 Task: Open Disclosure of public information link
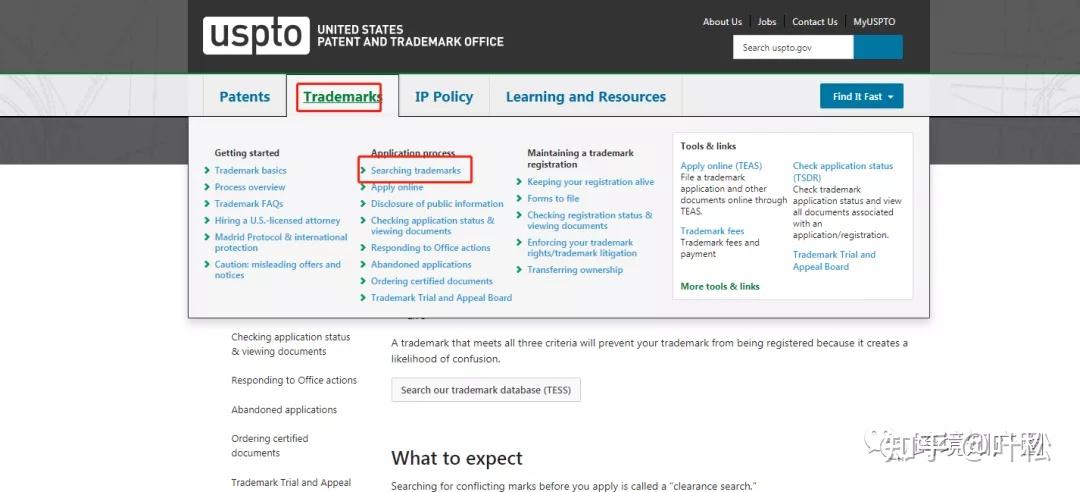[x=437, y=203]
